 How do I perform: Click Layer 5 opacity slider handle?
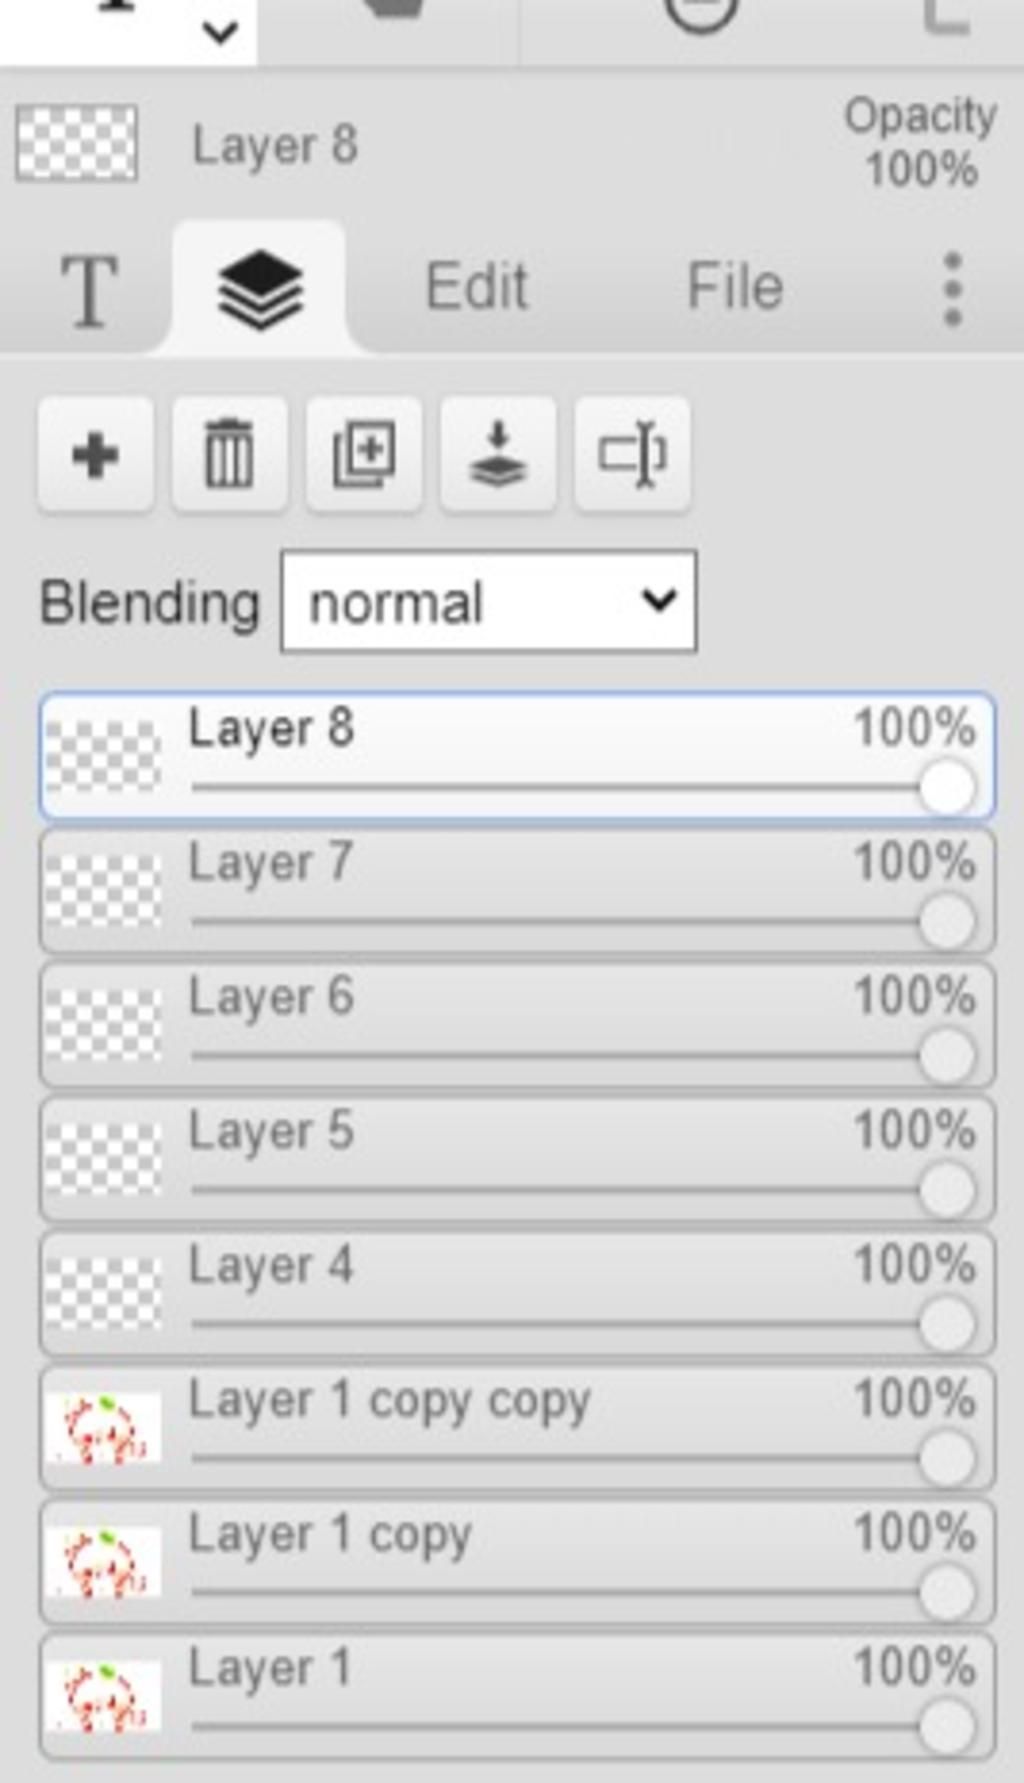[947, 1190]
